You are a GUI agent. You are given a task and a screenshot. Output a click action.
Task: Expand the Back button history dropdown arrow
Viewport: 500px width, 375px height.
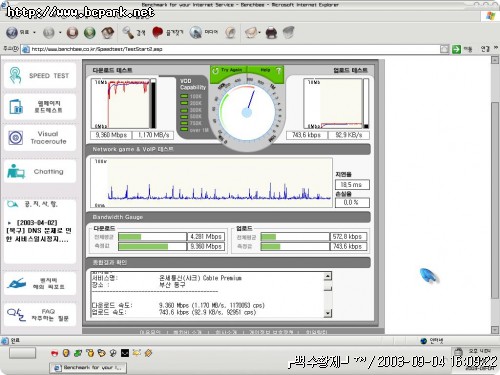point(35,33)
